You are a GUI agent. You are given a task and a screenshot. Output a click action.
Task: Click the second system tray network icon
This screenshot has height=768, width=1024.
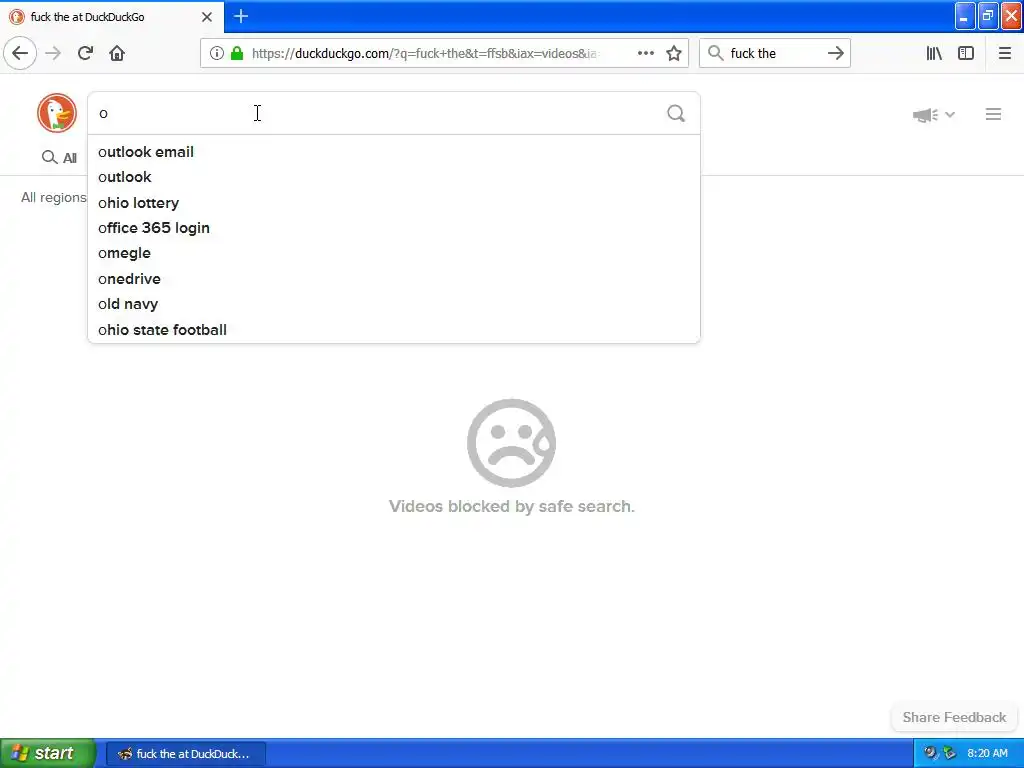point(950,753)
